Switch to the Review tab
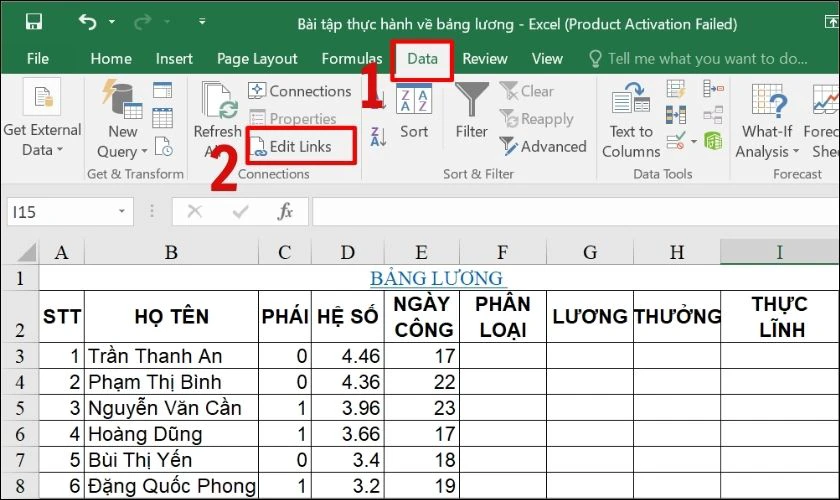The height and width of the screenshot is (500, 840). click(485, 58)
